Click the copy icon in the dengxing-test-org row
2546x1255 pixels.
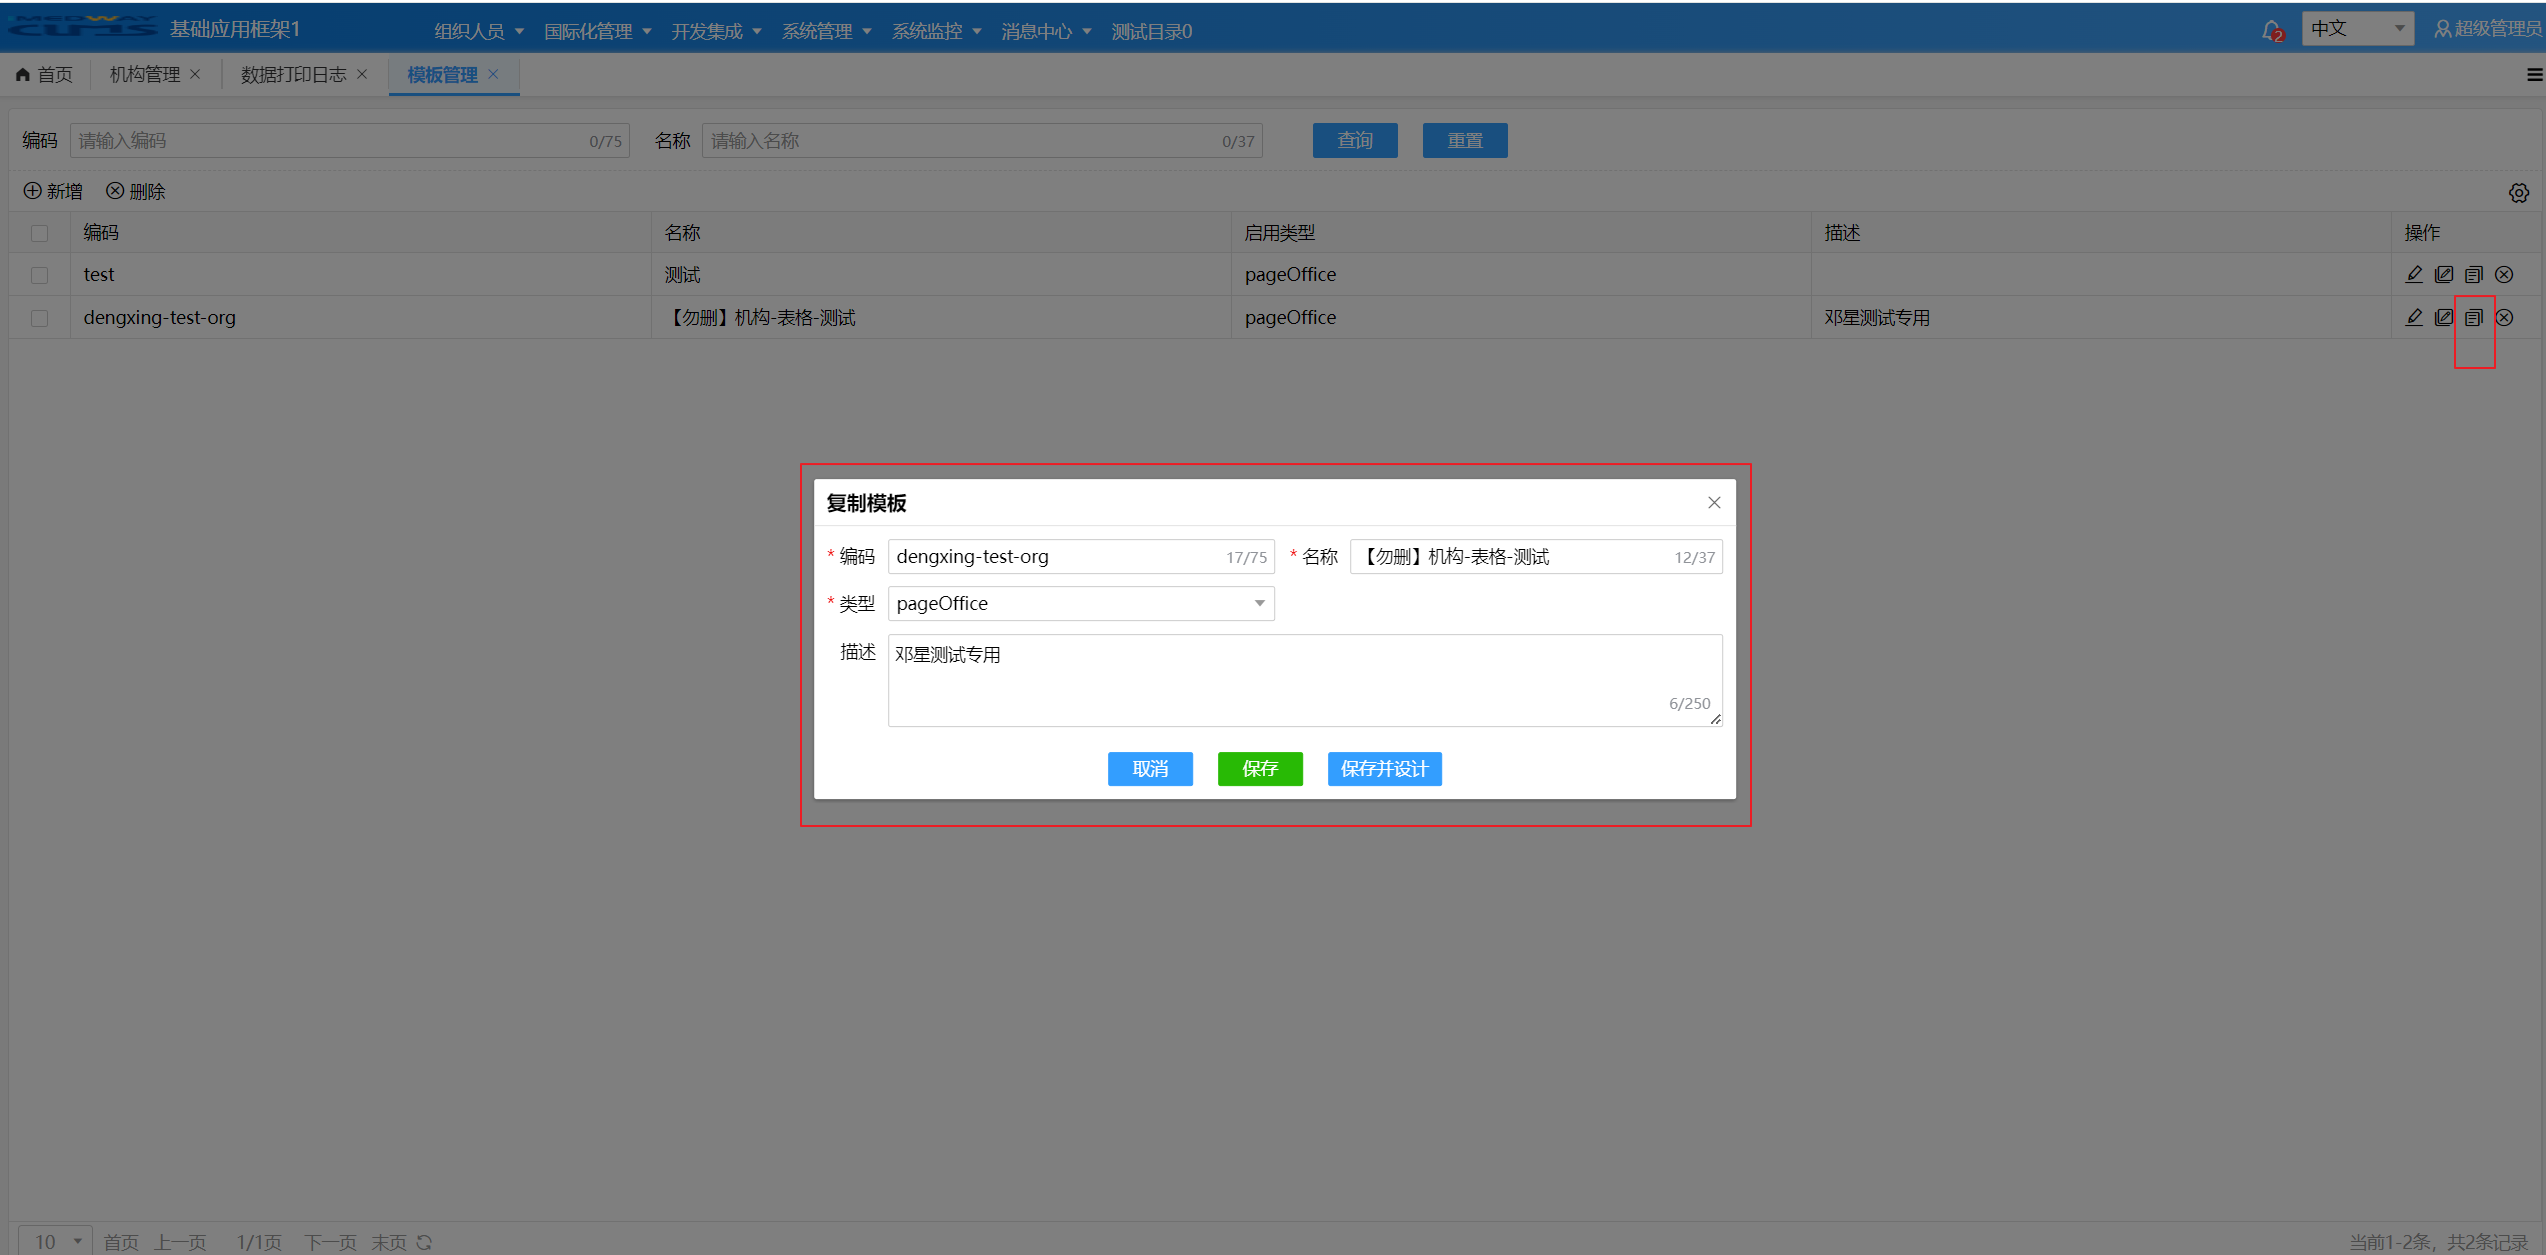pos(2473,318)
